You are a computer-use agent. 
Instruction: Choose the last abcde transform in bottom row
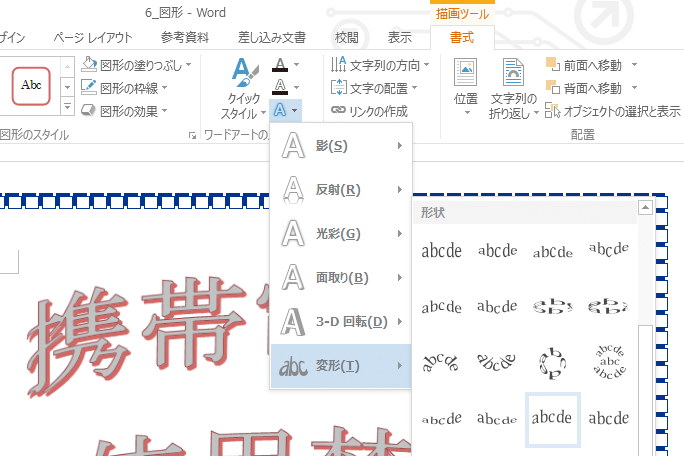609,419
